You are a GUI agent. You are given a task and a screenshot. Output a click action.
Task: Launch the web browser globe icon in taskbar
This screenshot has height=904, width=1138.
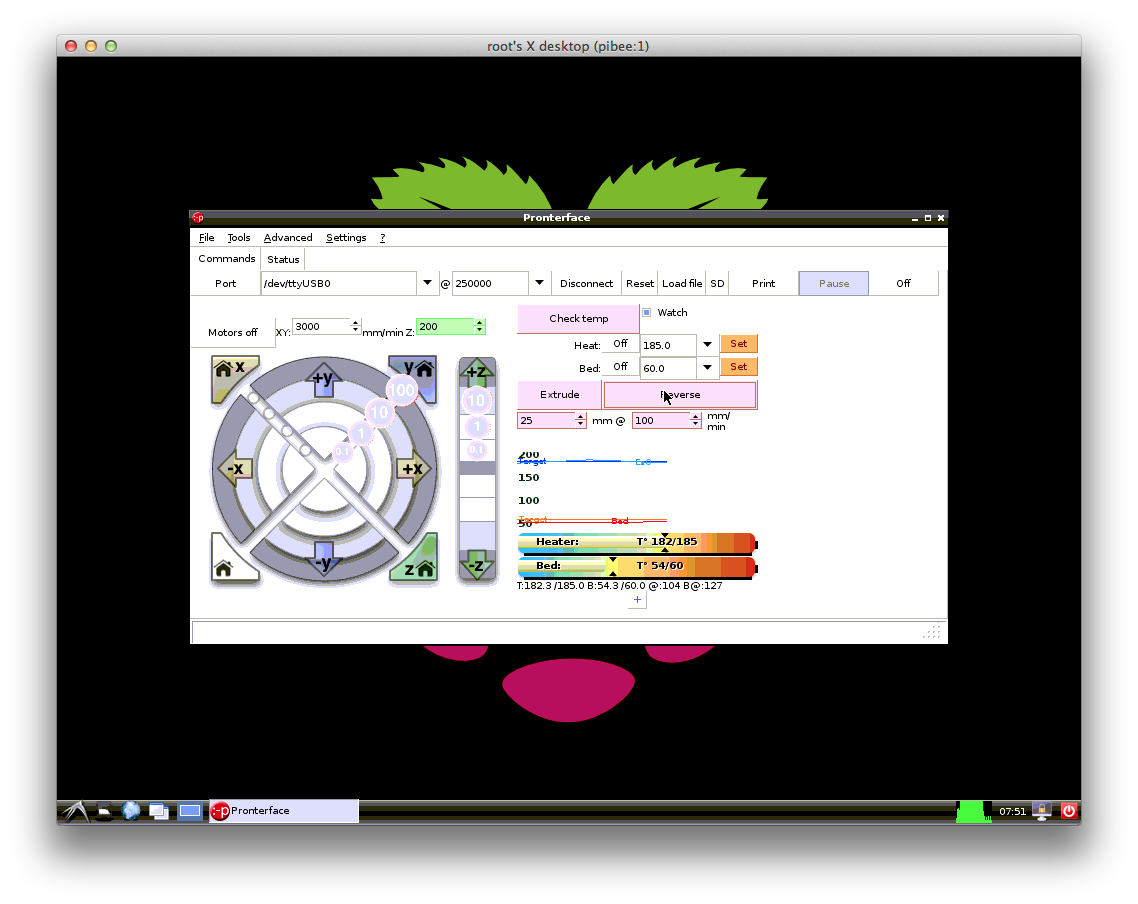[131, 811]
